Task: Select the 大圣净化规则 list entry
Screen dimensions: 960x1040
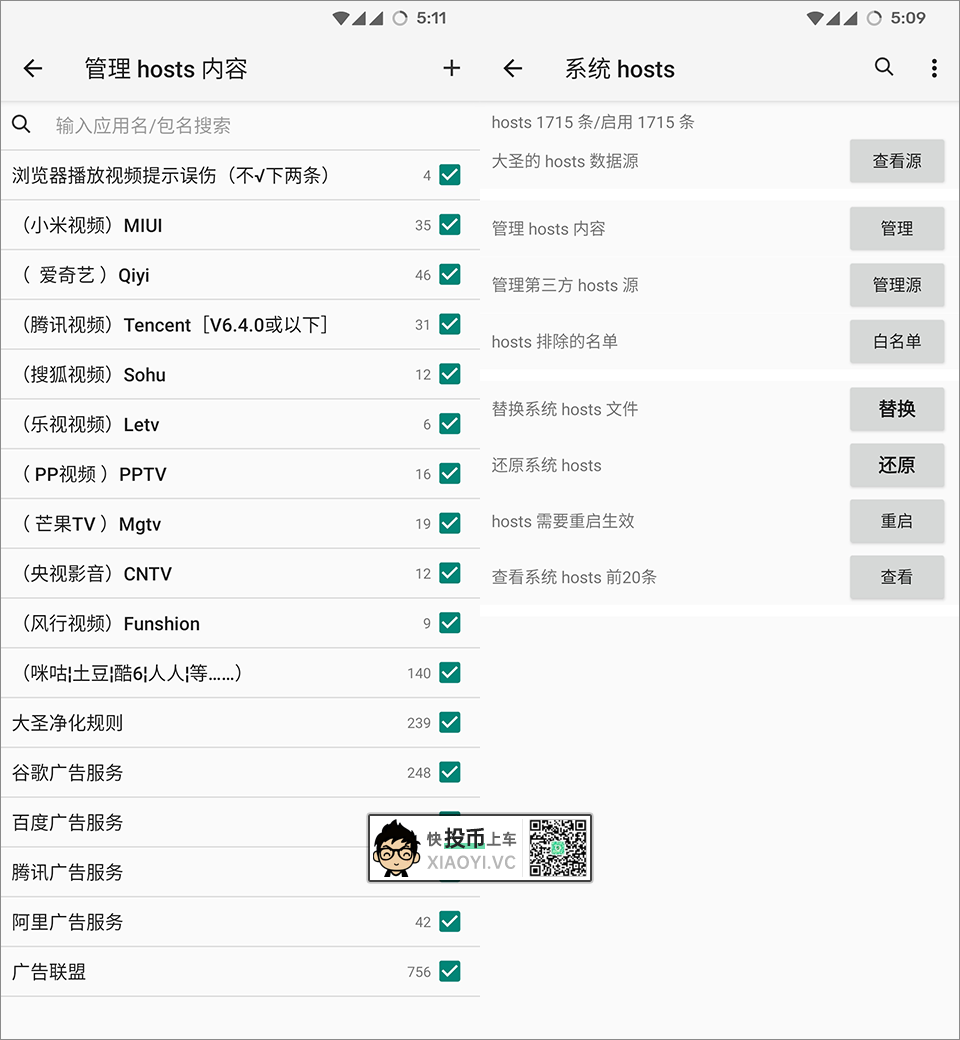Action: 200,723
